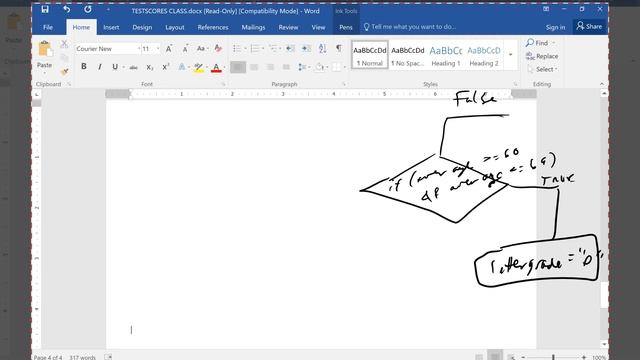Click the line spacing icon
The image size is (640, 360).
coord(302,67)
